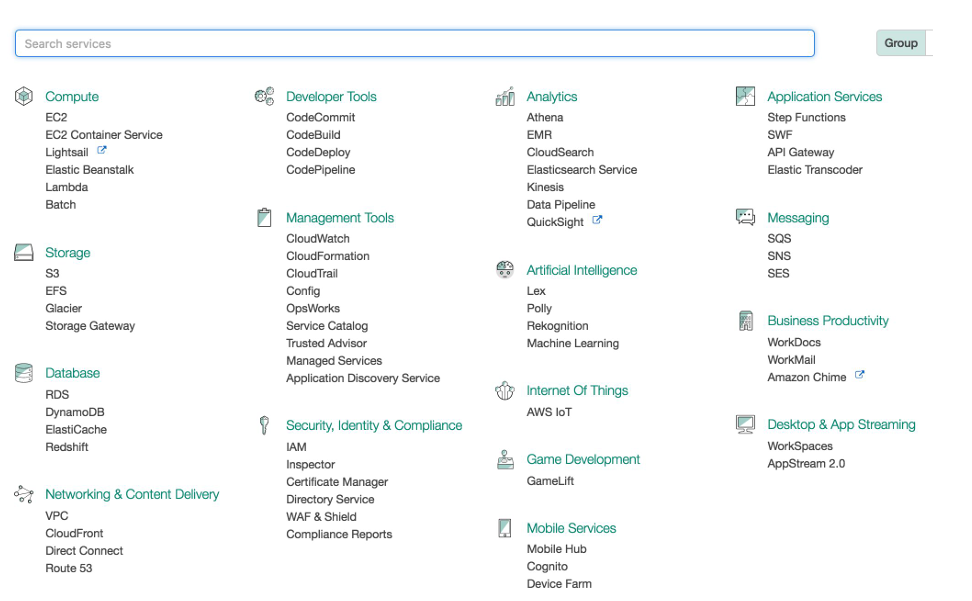Viewport: 972px width, 601px height.
Task: Open the Cognito service
Action: tap(547, 566)
